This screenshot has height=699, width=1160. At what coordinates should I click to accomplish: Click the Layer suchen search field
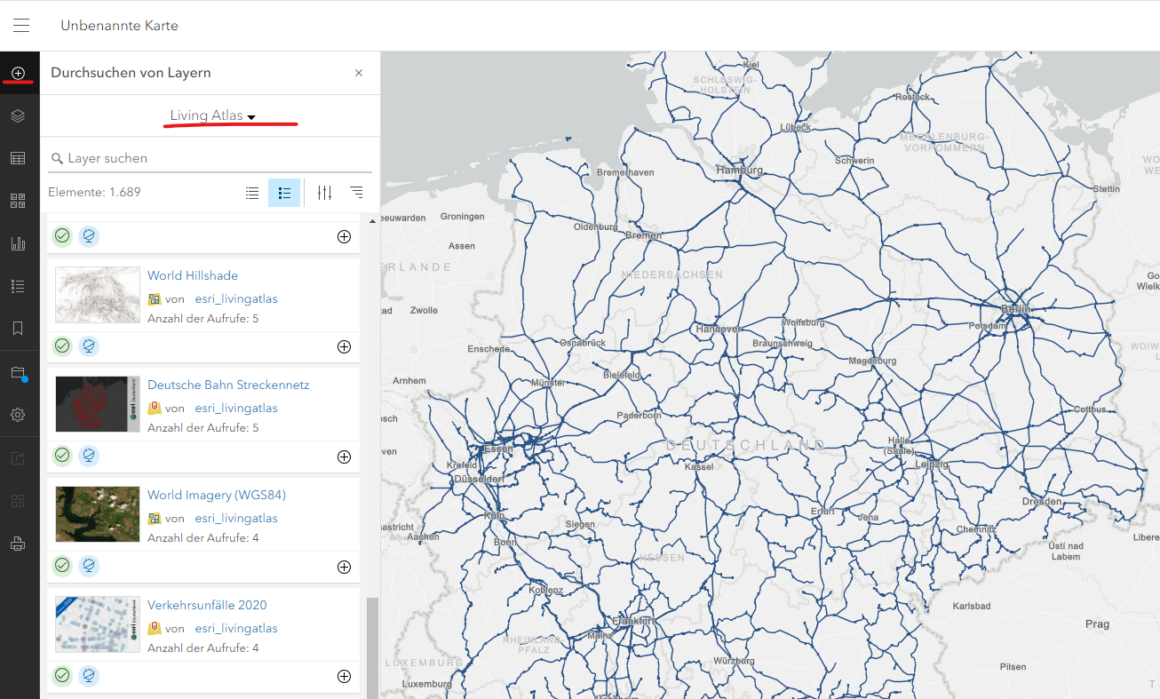point(210,158)
